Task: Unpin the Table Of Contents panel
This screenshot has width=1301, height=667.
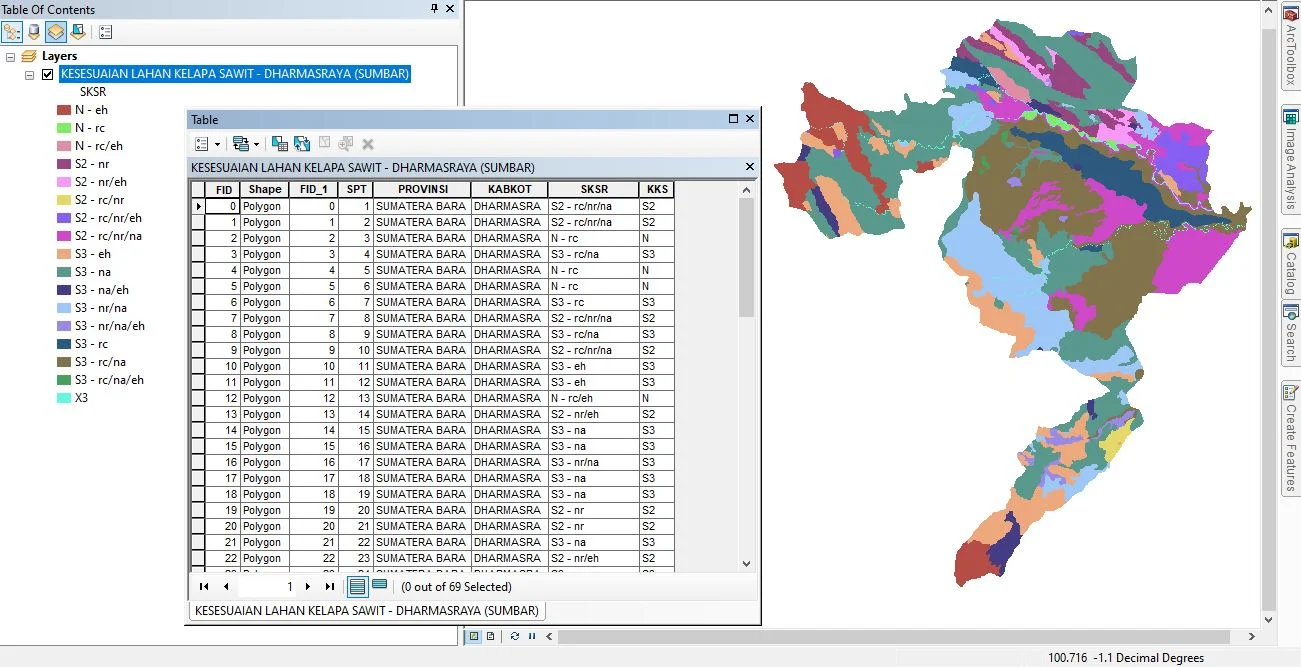Action: pyautogui.click(x=433, y=9)
